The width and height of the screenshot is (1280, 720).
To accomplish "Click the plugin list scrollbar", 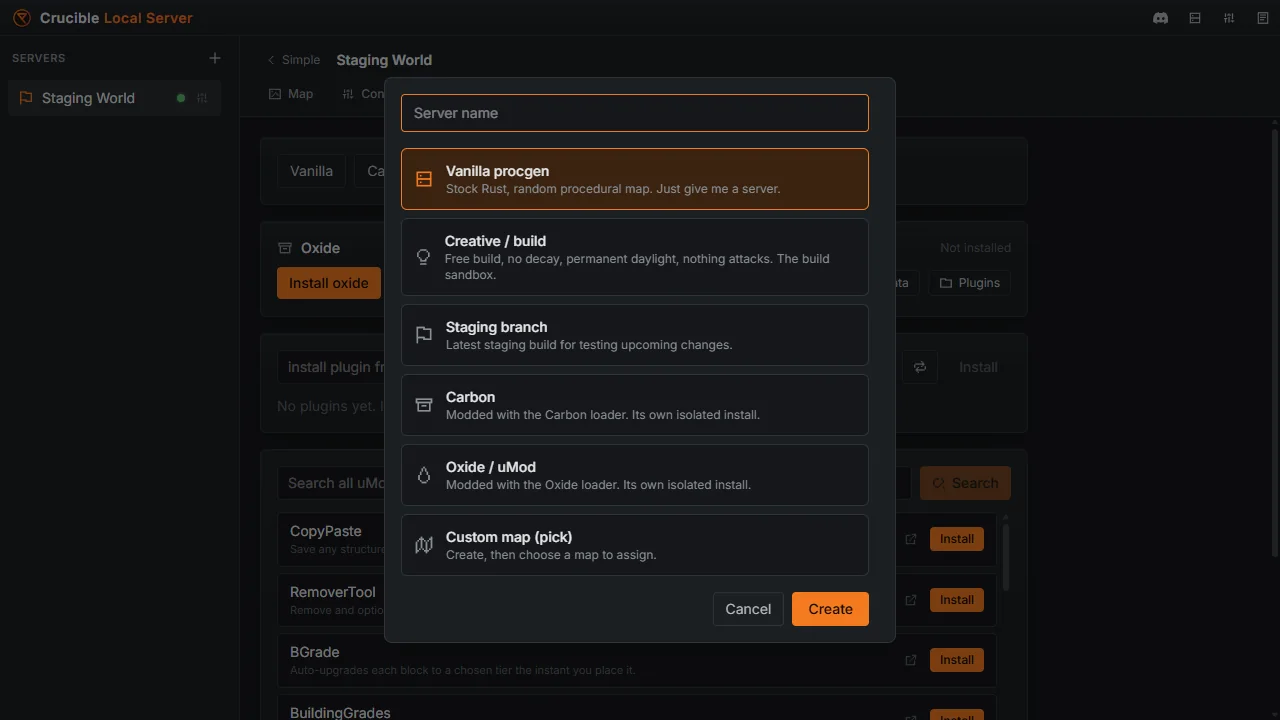I will click(x=1005, y=557).
